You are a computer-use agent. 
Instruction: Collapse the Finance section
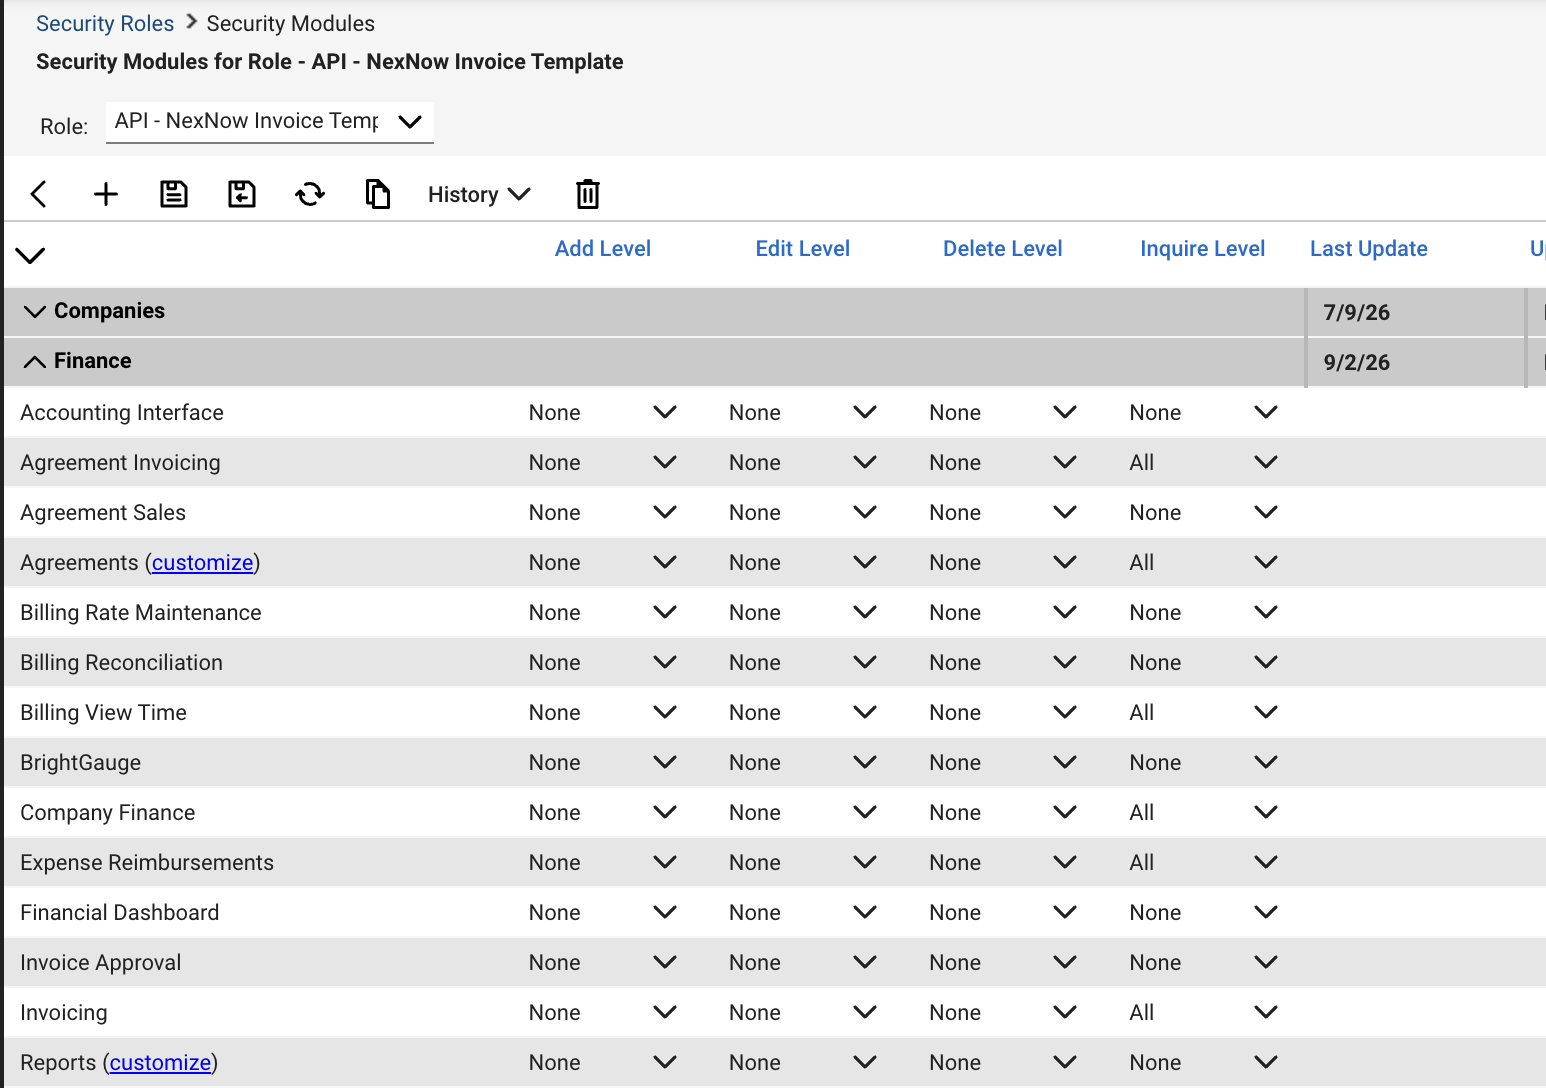click(x=35, y=361)
